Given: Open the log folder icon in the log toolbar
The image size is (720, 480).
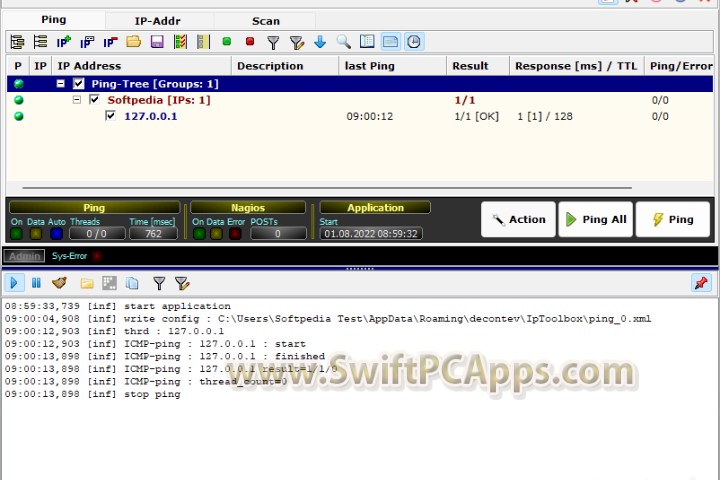Looking at the screenshot, I should (87, 283).
